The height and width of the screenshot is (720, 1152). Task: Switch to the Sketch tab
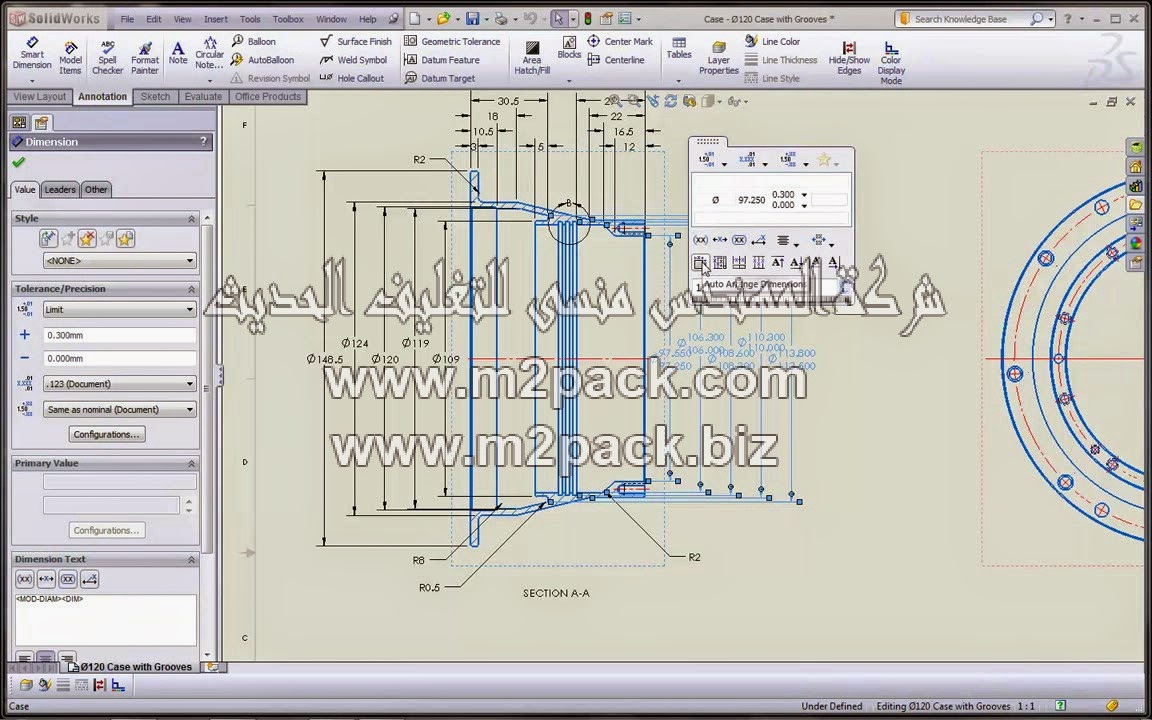click(x=155, y=96)
